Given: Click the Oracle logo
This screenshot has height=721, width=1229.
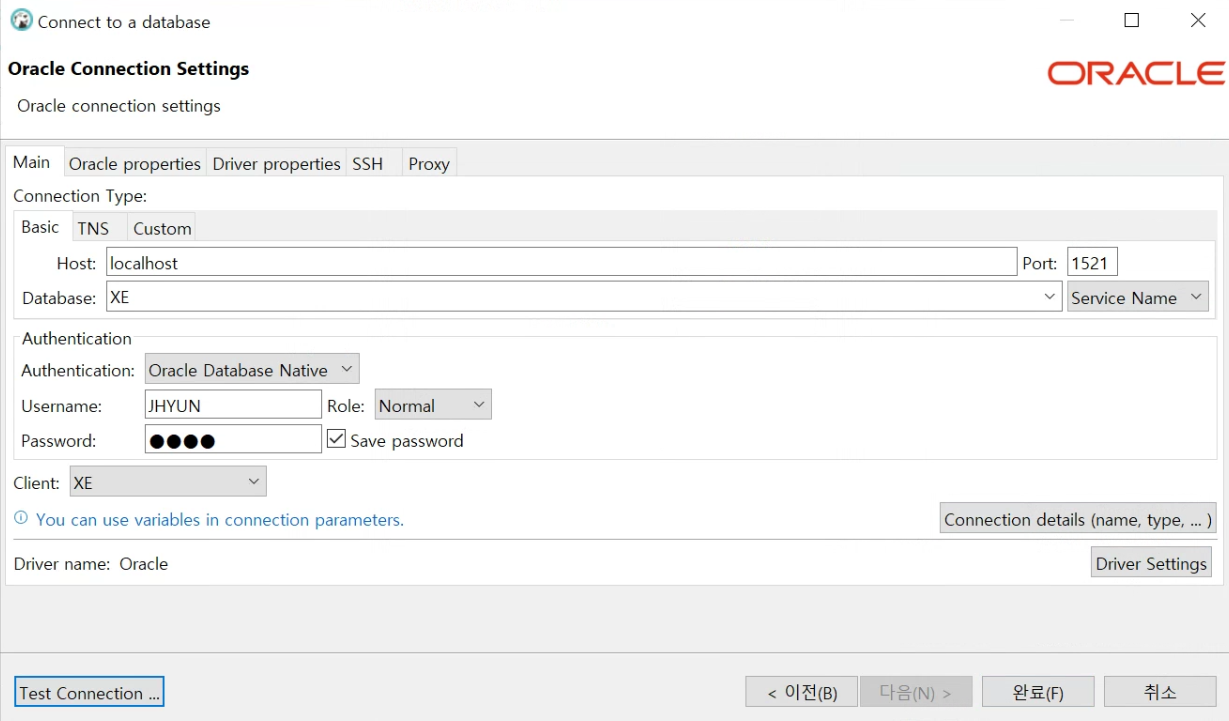Looking at the screenshot, I should [x=1136, y=73].
